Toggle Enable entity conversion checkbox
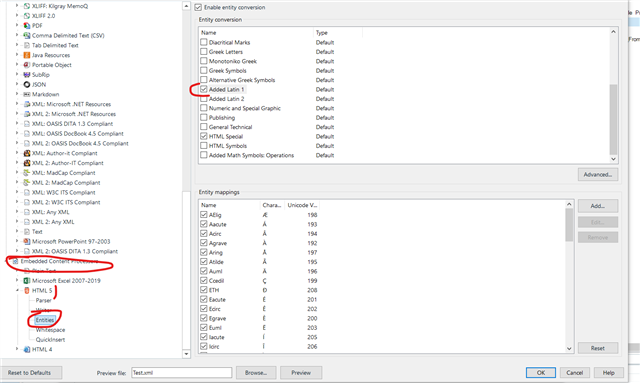The width and height of the screenshot is (640, 383). 198,7
